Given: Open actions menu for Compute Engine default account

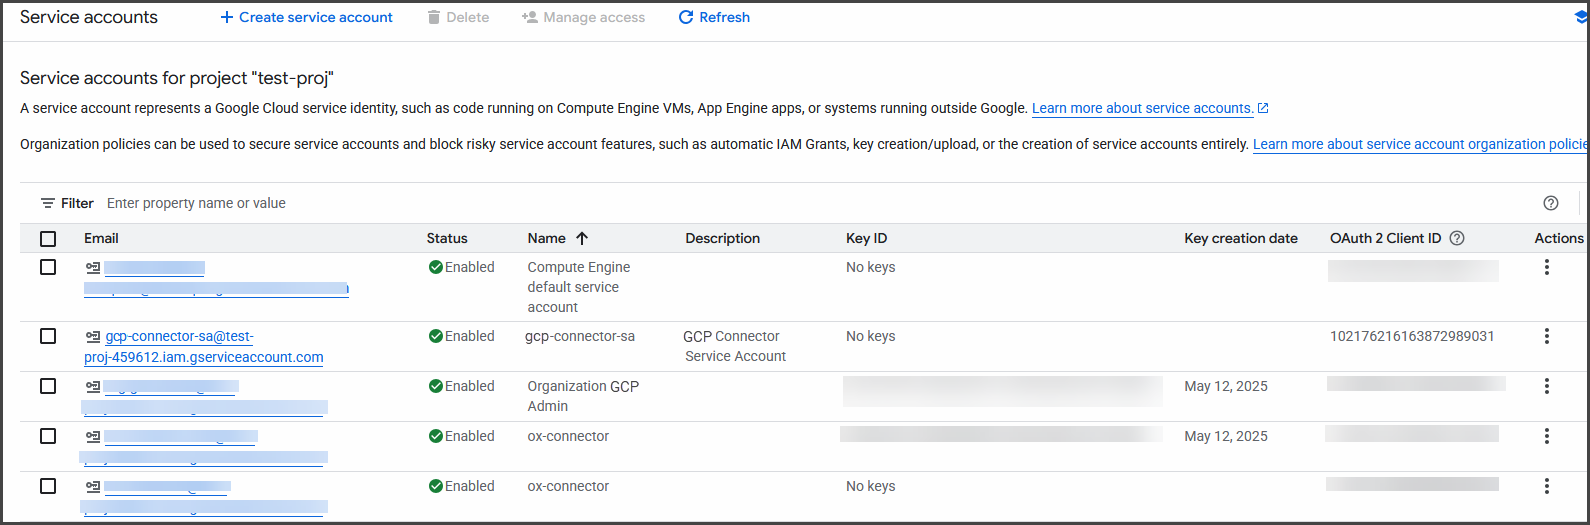Looking at the screenshot, I should (1546, 267).
